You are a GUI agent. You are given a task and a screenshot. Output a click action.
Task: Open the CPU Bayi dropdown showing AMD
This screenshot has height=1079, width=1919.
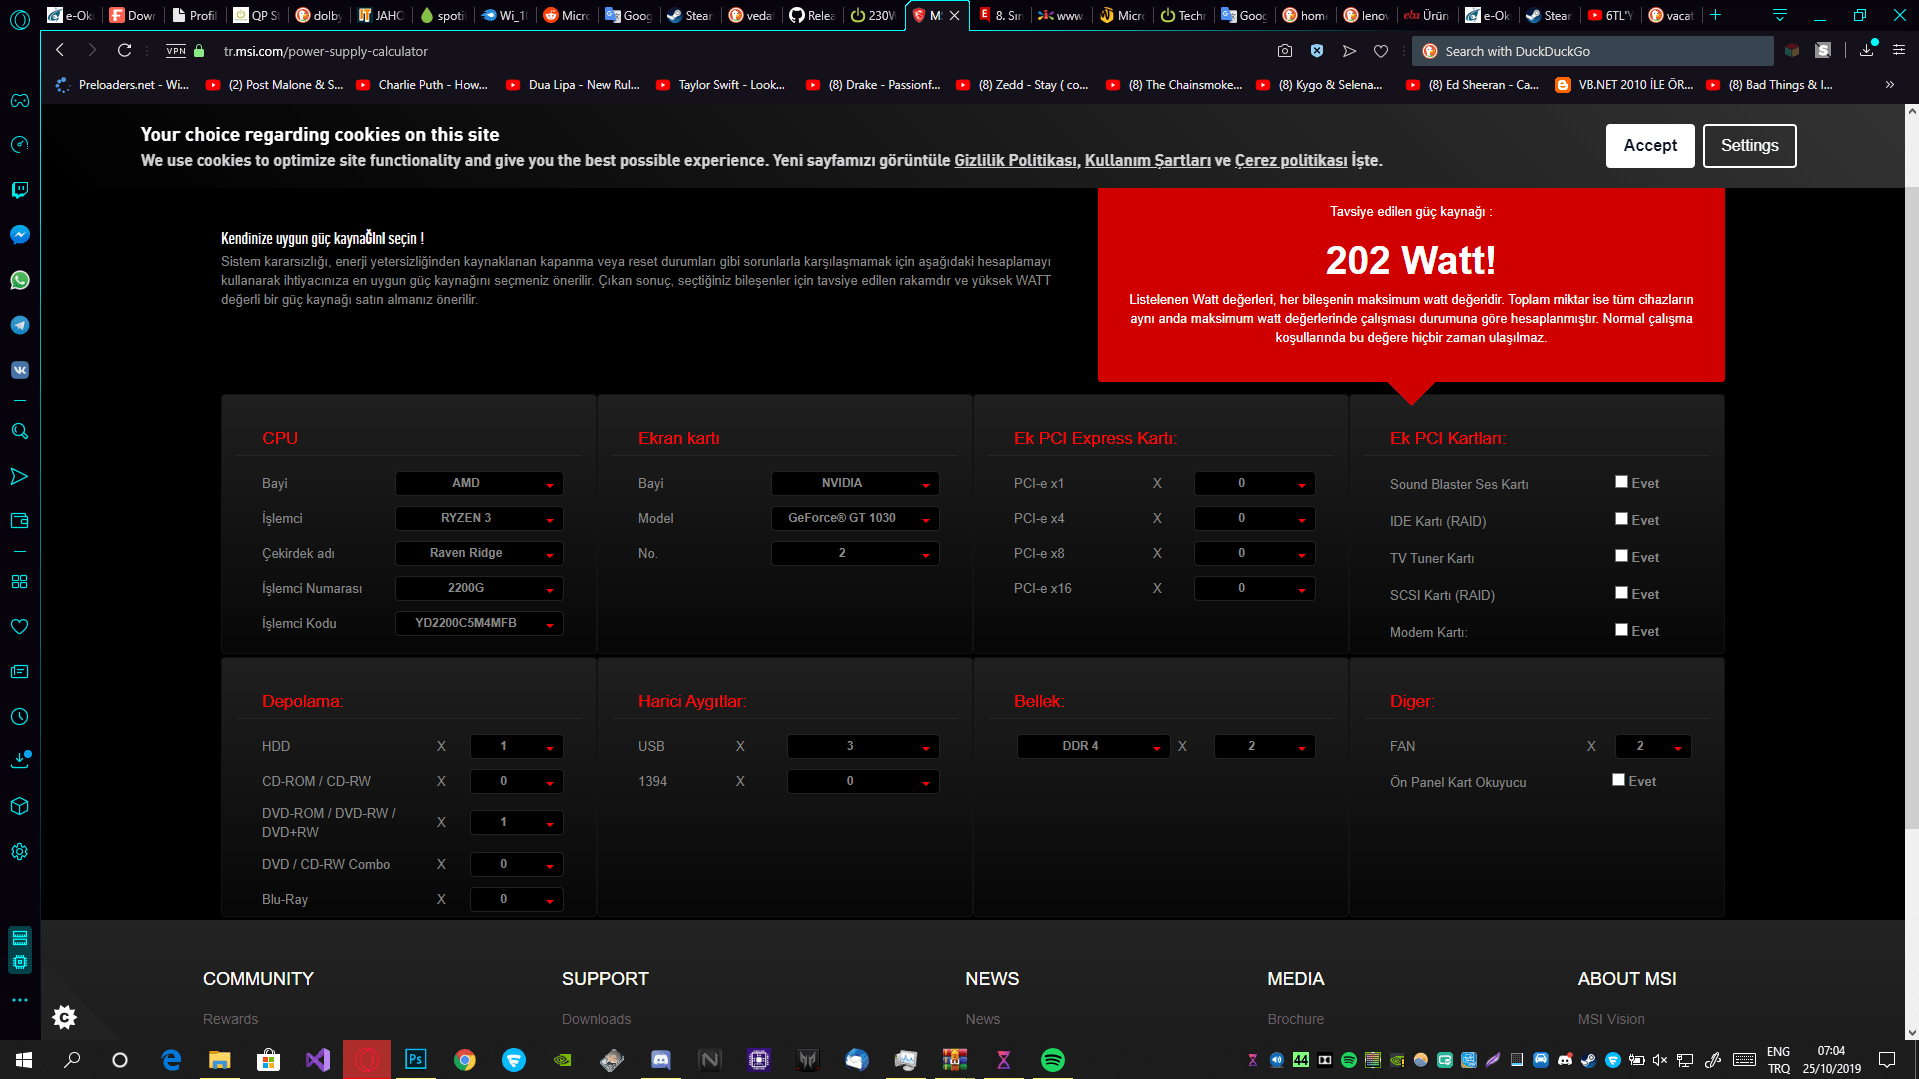point(479,483)
